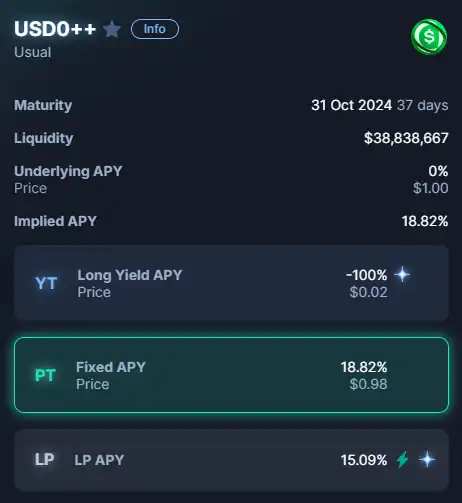
Task: Click the $38,838,667 liquidity value
Action: 406,138
